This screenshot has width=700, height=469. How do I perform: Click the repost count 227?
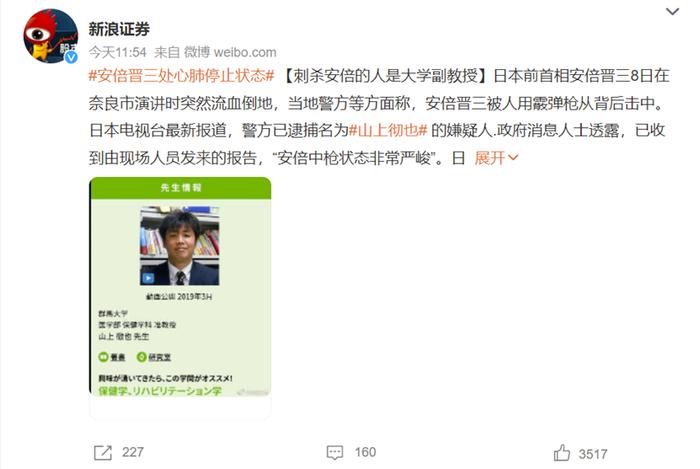click(x=133, y=452)
